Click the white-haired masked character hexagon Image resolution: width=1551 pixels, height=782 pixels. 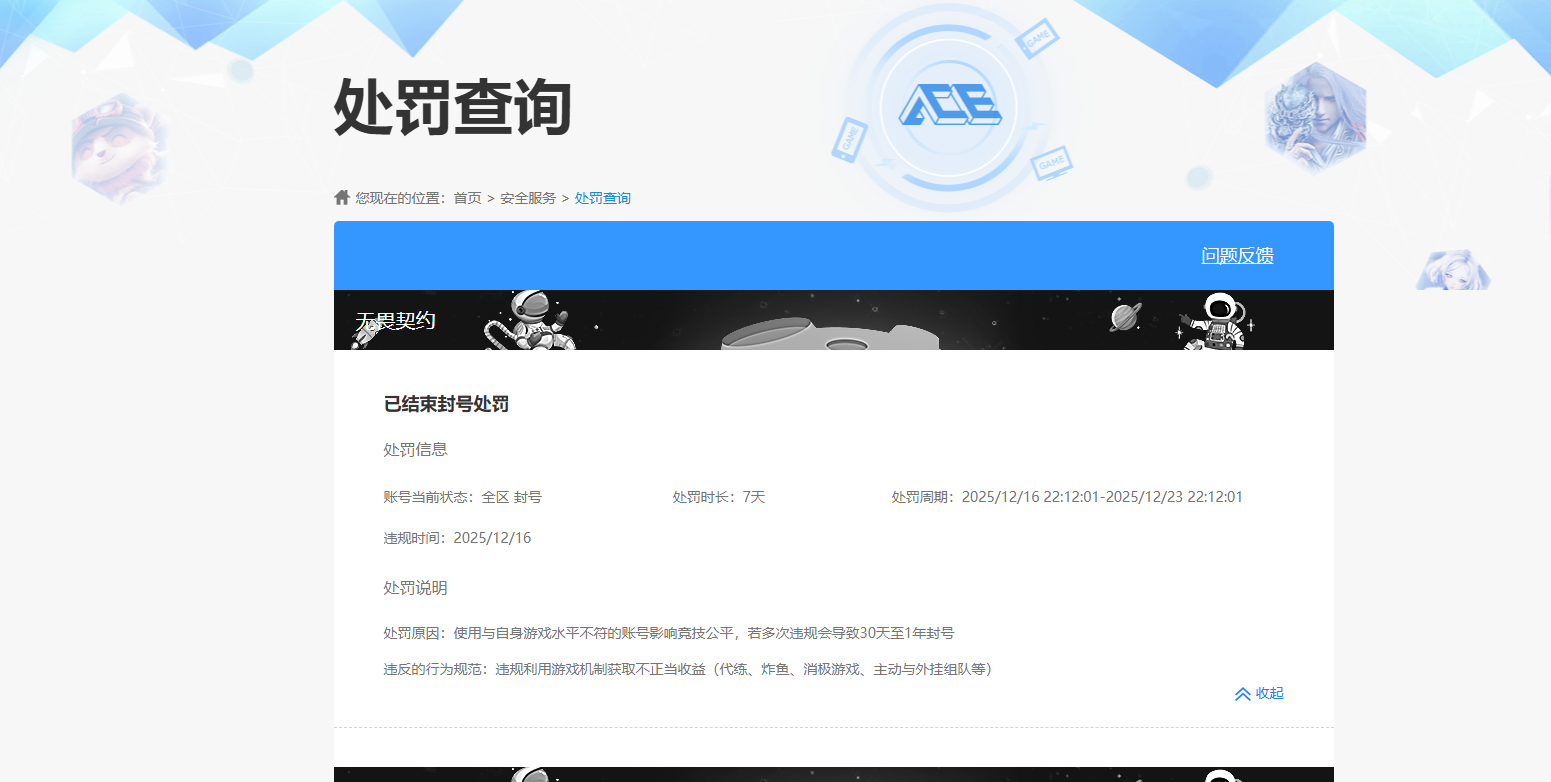pyautogui.click(x=1315, y=118)
